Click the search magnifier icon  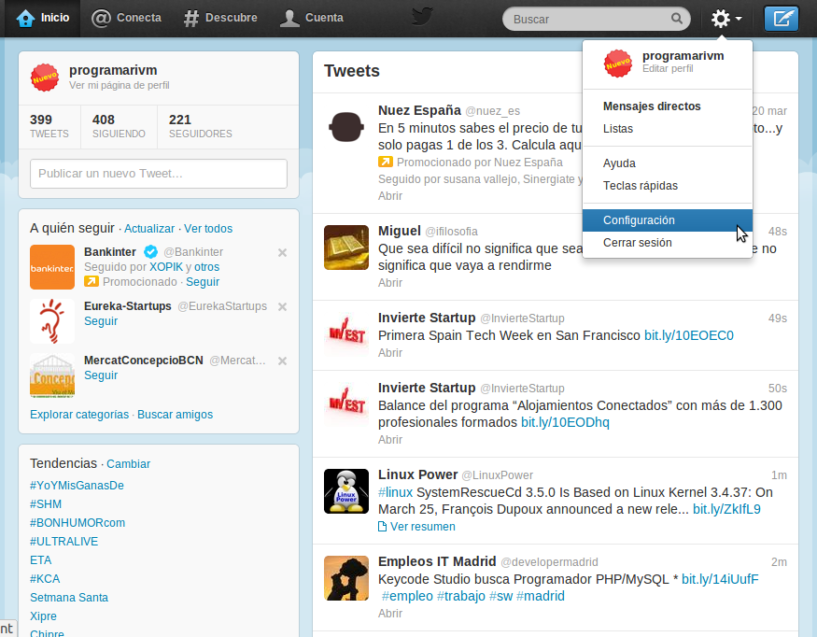pyautogui.click(x=676, y=19)
